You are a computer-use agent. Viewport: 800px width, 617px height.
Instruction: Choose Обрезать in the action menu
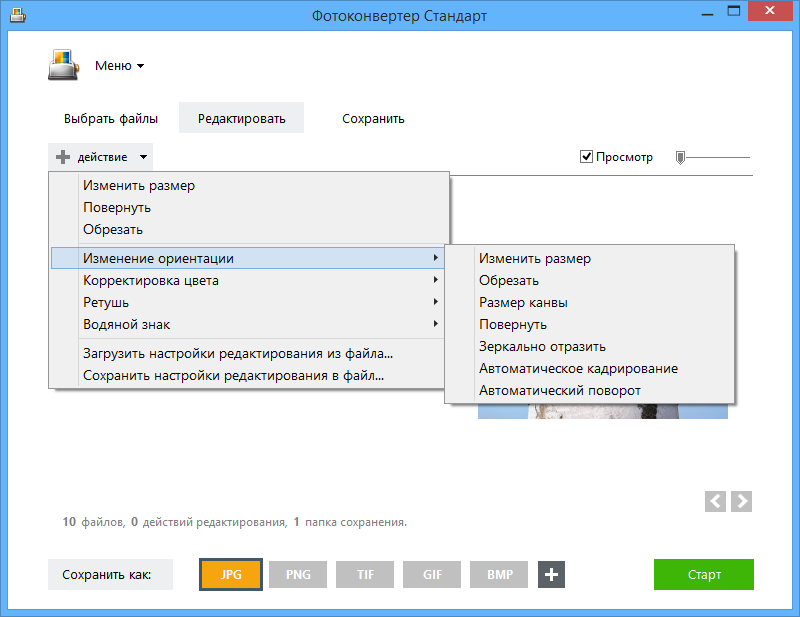(x=250, y=229)
